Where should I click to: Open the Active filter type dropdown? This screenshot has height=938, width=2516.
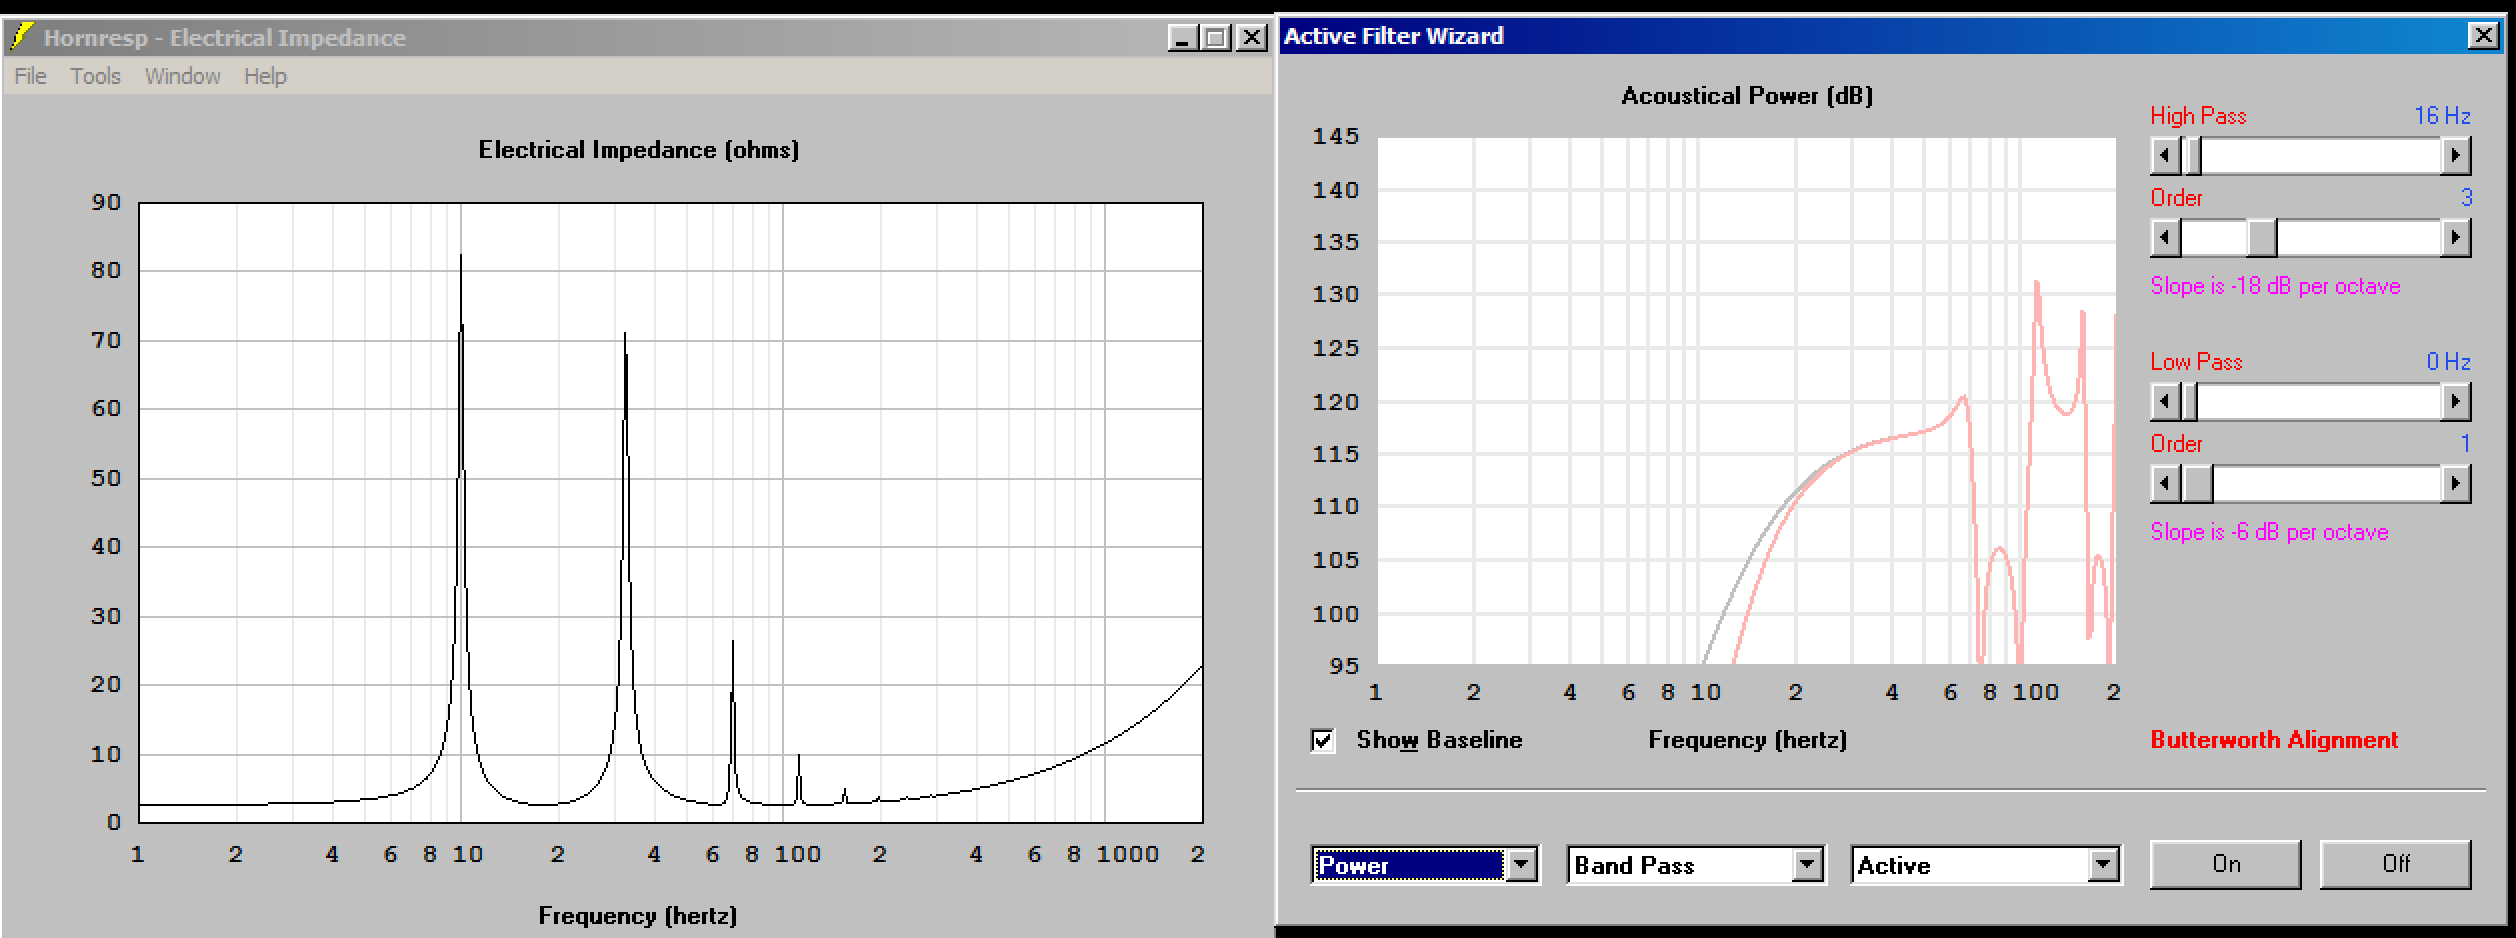tap(2103, 865)
